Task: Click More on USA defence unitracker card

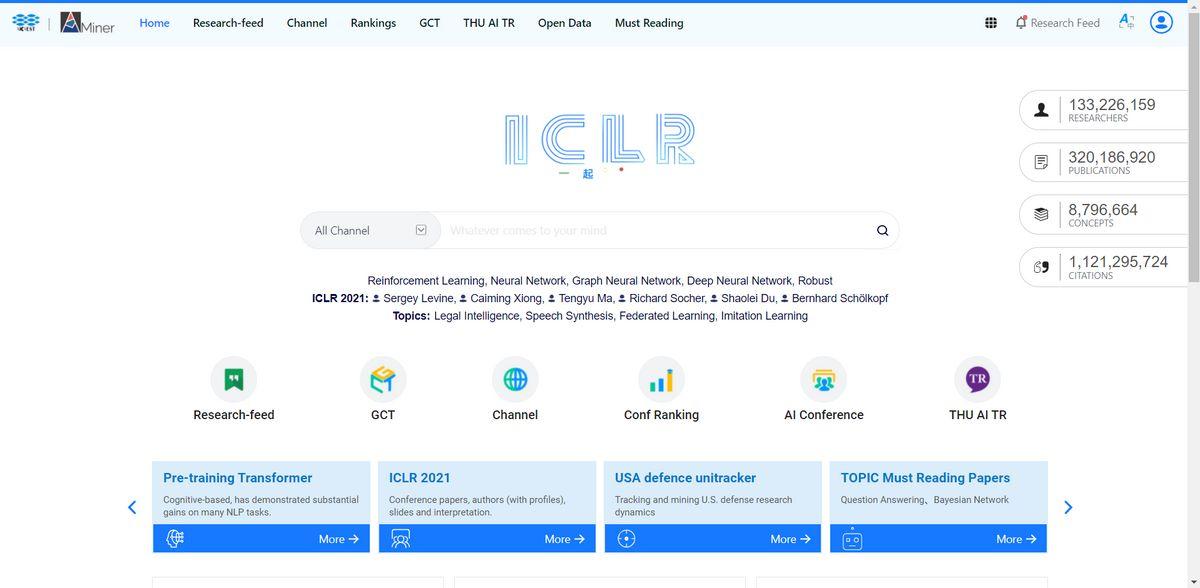Action: point(791,539)
